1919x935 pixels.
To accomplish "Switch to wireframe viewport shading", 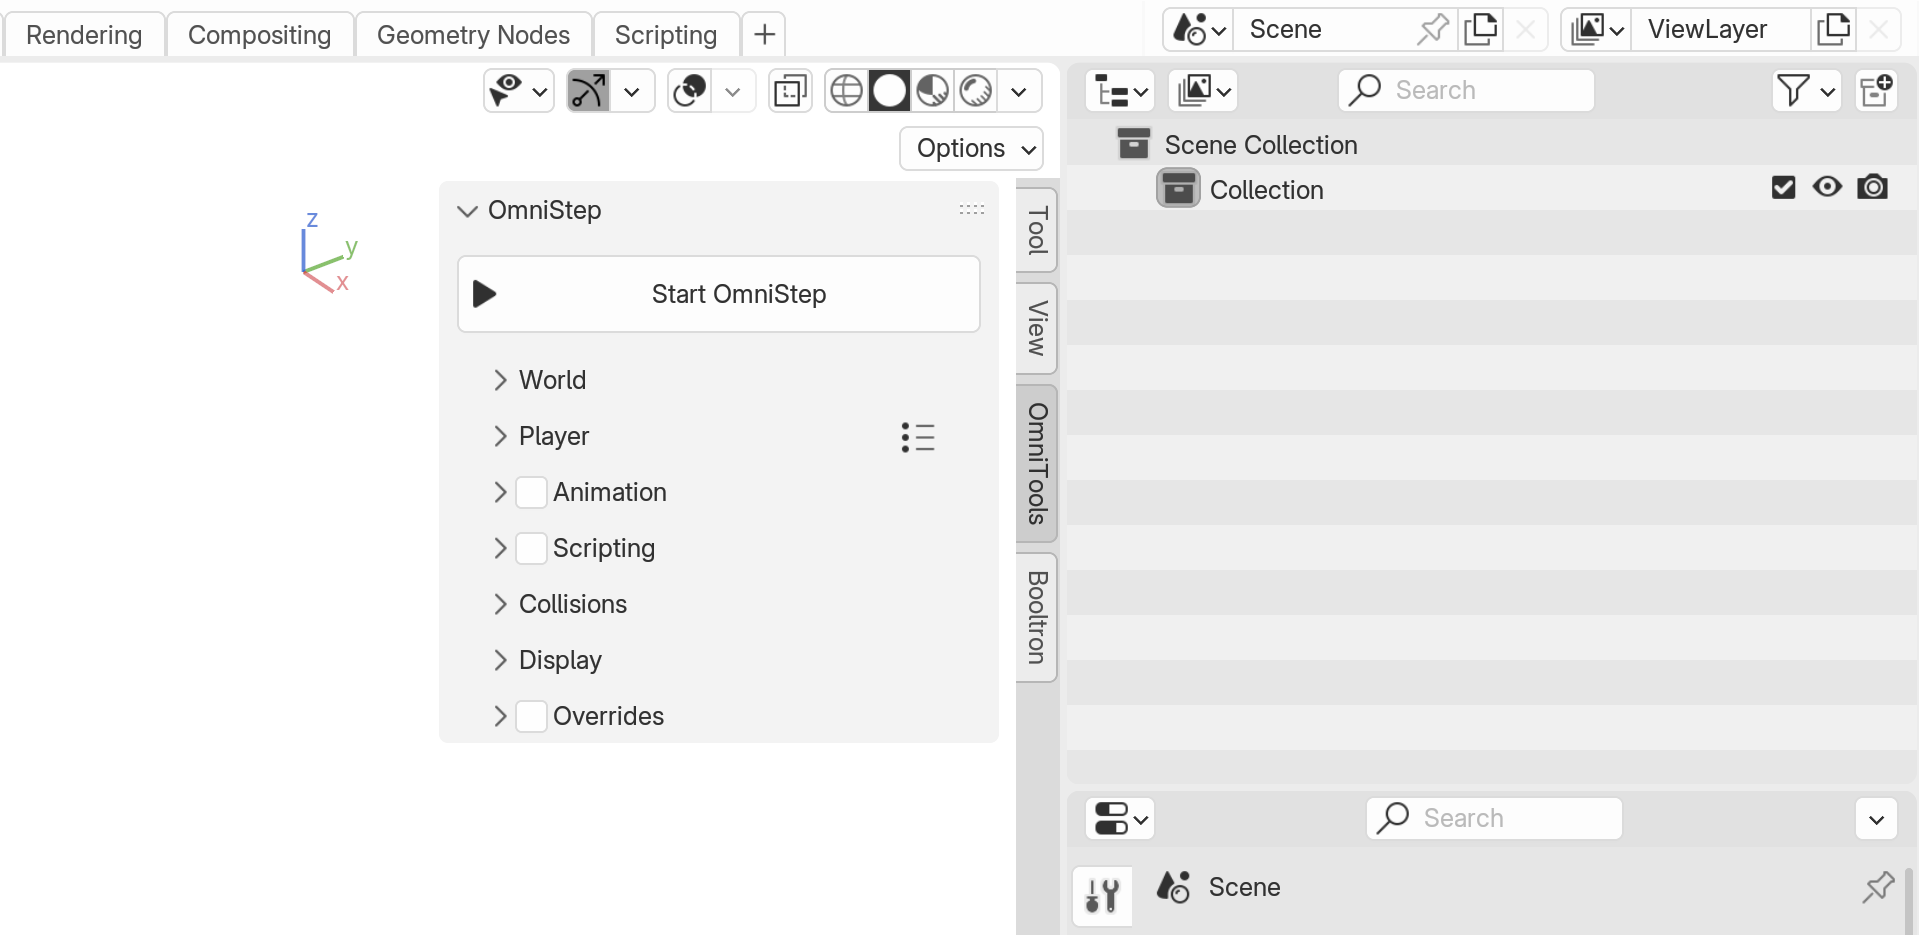I will click(846, 91).
